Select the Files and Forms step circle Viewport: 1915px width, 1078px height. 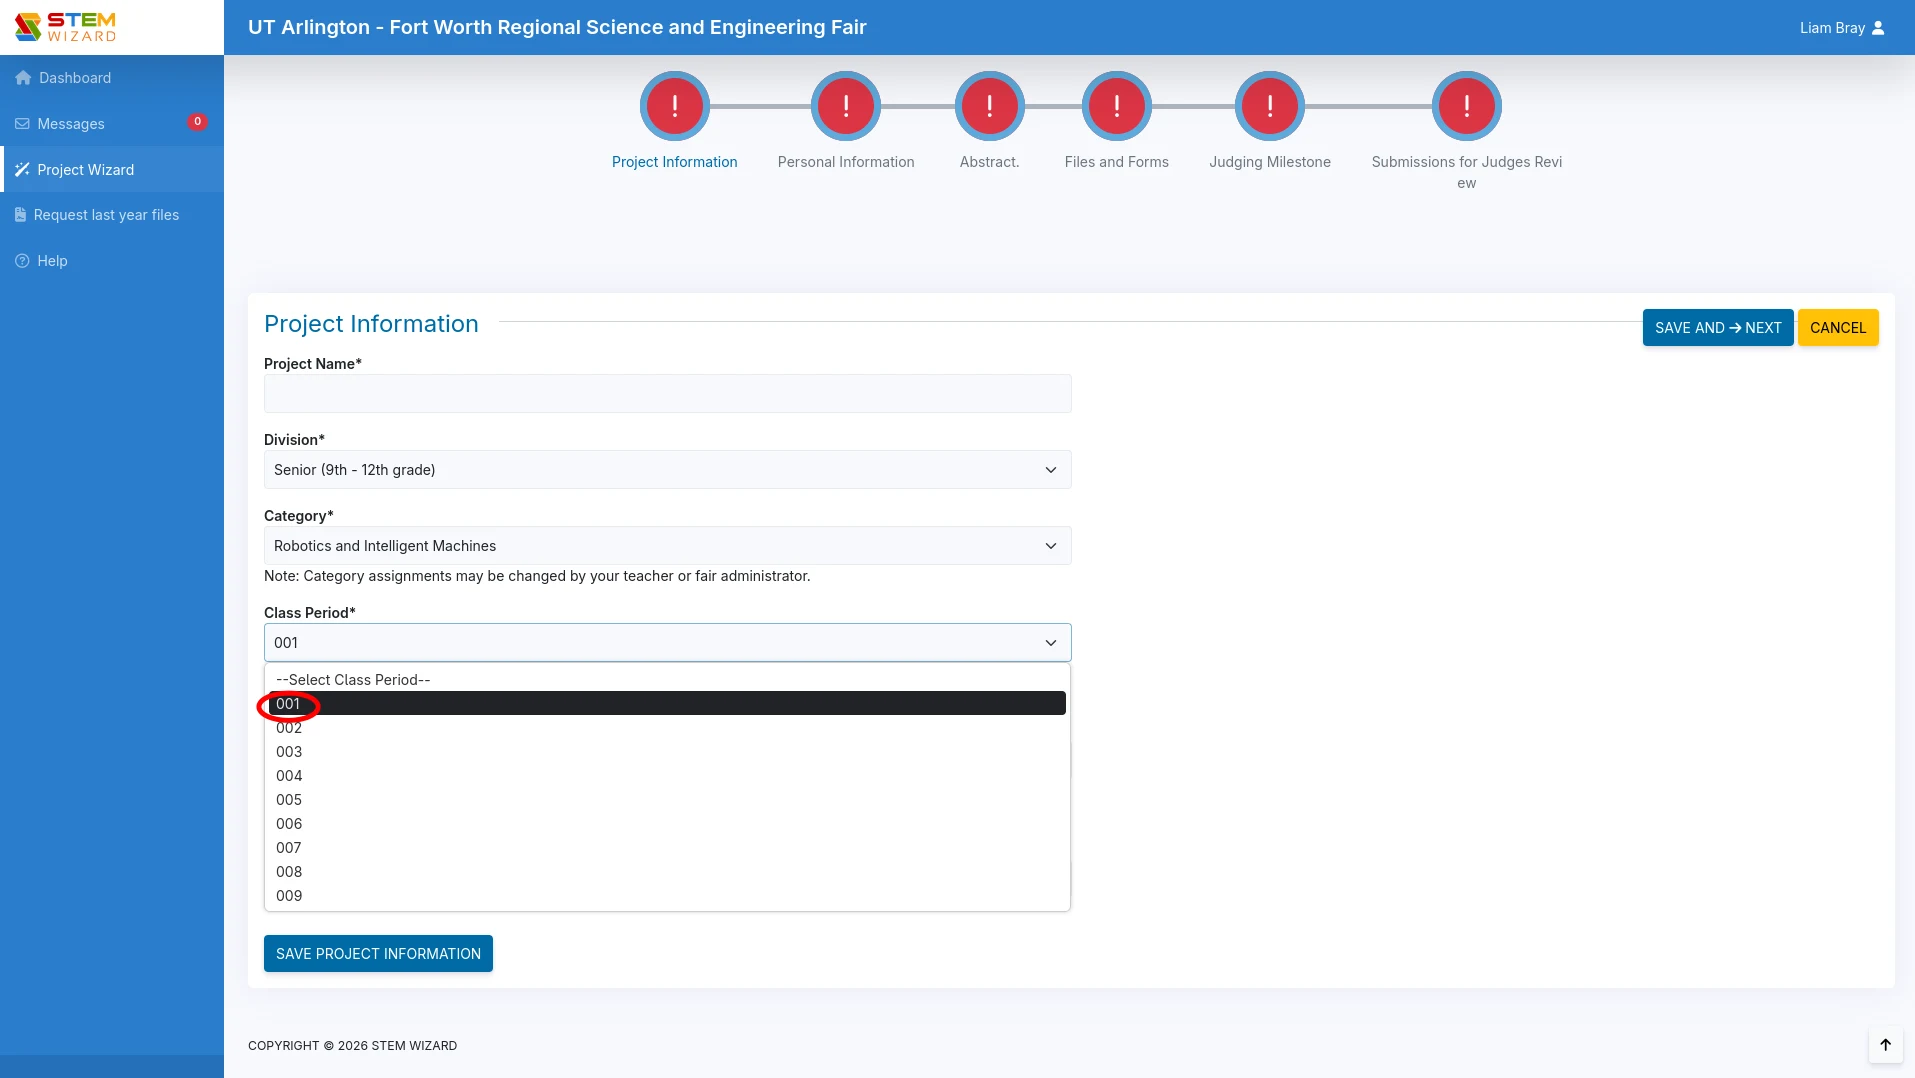point(1117,106)
